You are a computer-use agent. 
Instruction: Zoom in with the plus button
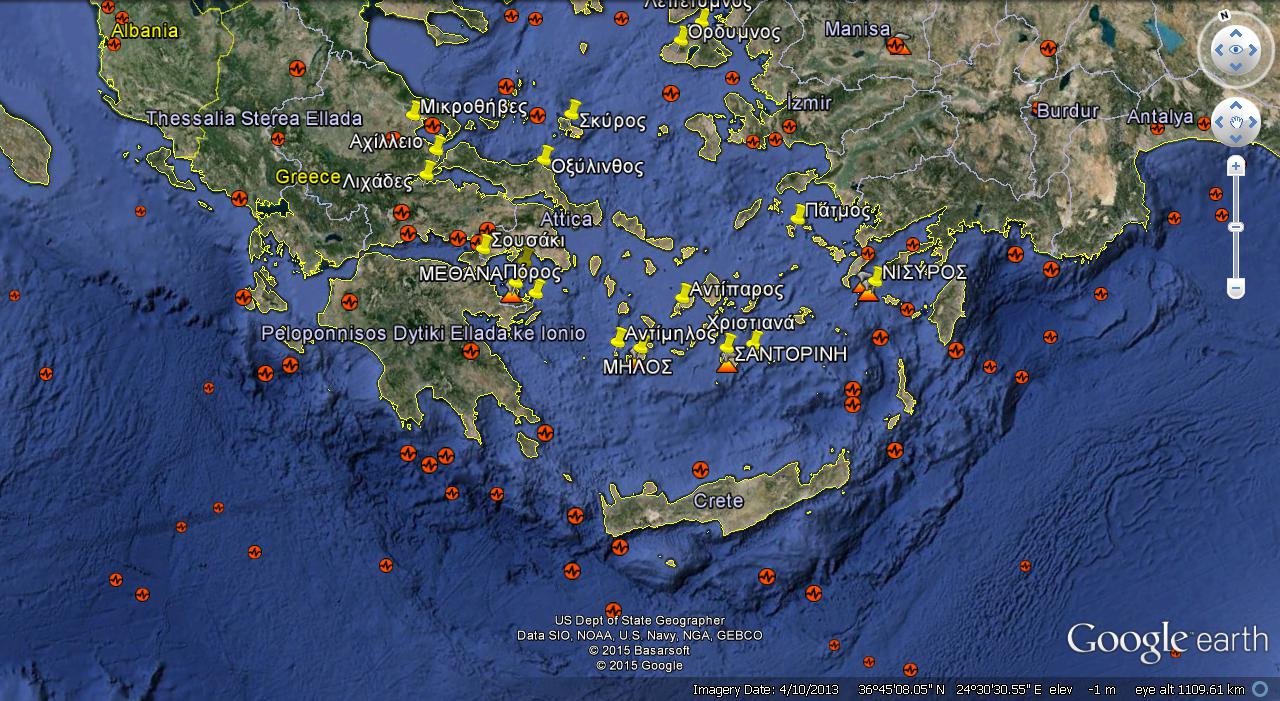pyautogui.click(x=1236, y=166)
